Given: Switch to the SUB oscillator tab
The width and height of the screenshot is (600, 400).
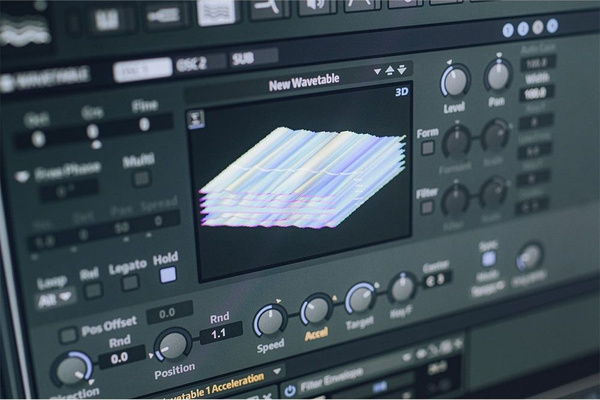Looking at the screenshot, I should click(242, 59).
